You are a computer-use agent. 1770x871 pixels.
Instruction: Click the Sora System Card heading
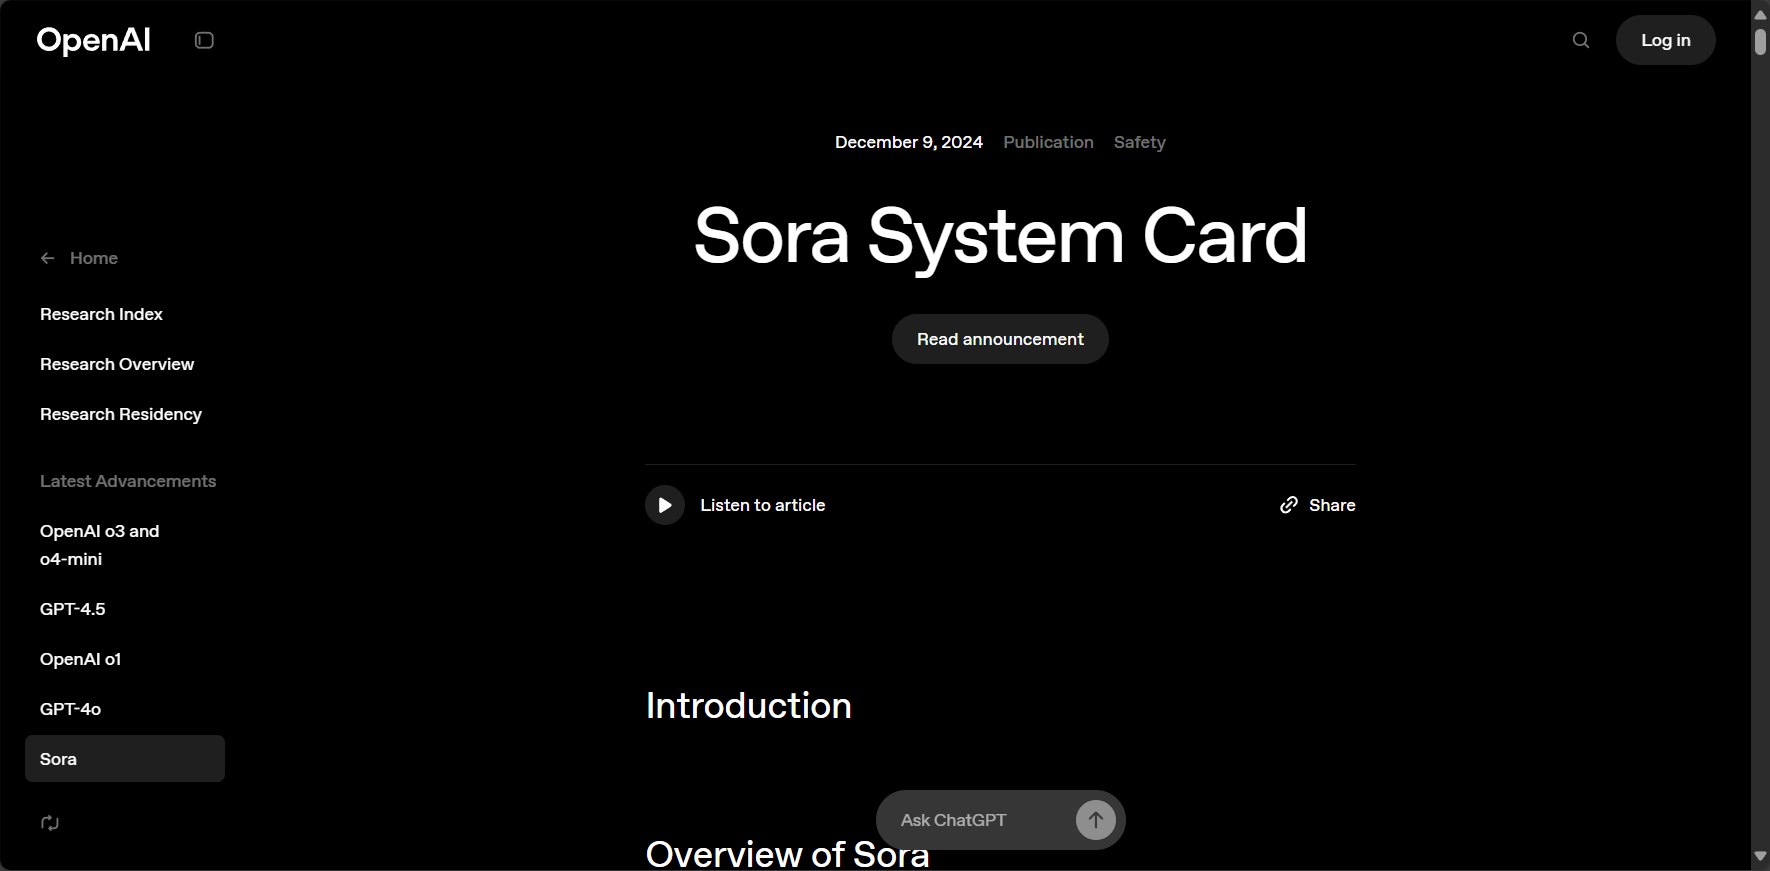click(x=1000, y=236)
